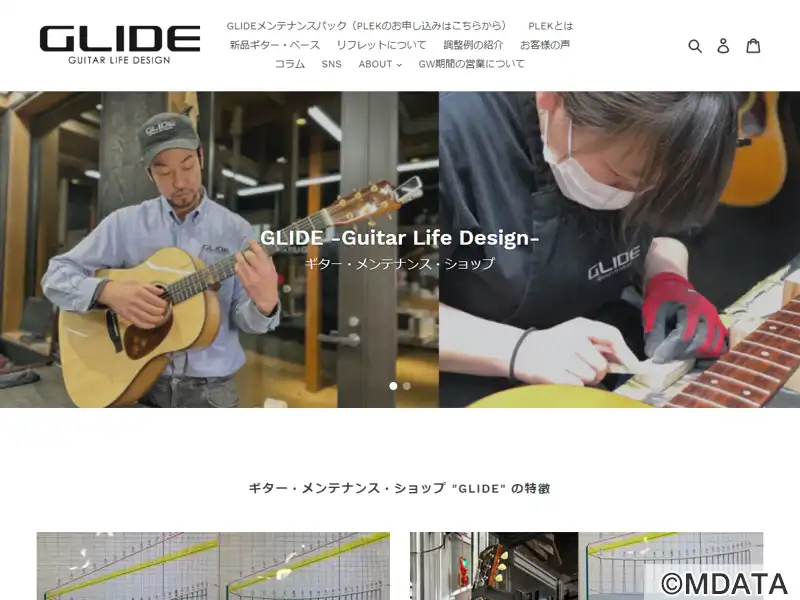Open お客様の声 page
This screenshot has width=800, height=600.
click(545, 45)
